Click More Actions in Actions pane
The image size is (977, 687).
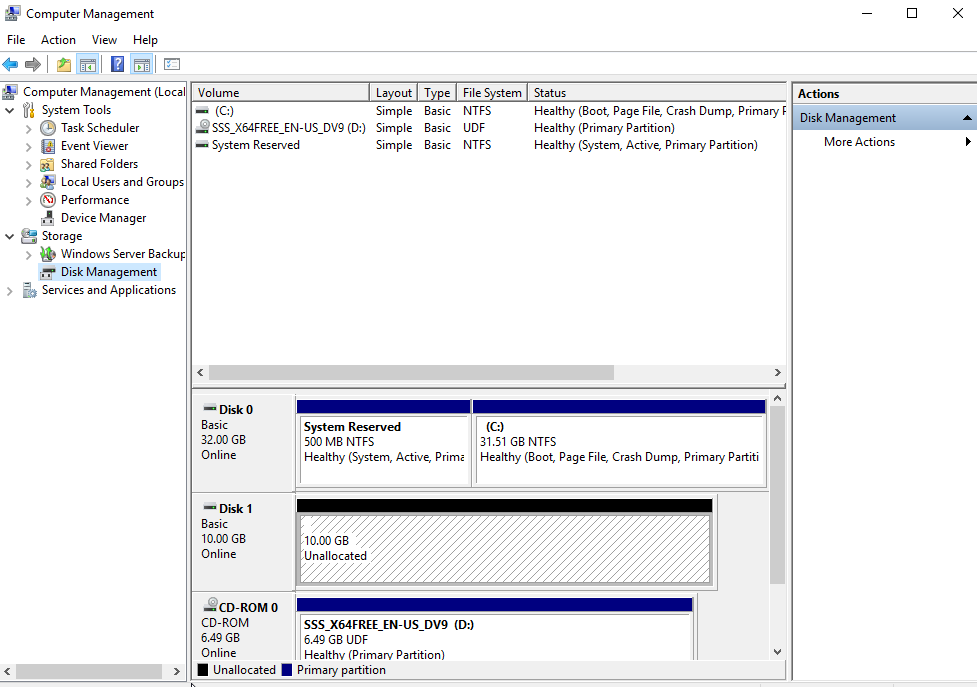click(859, 142)
